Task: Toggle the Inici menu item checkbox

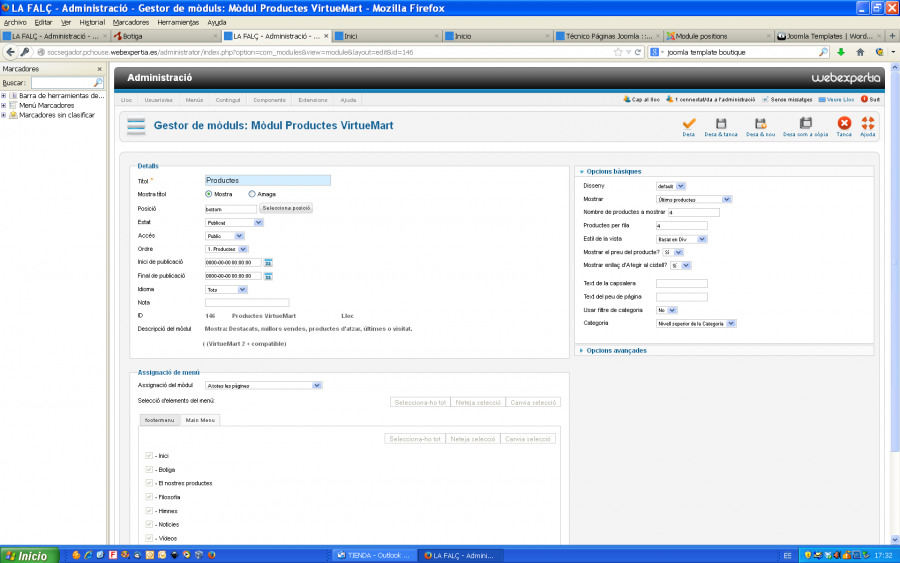Action: tap(149, 456)
